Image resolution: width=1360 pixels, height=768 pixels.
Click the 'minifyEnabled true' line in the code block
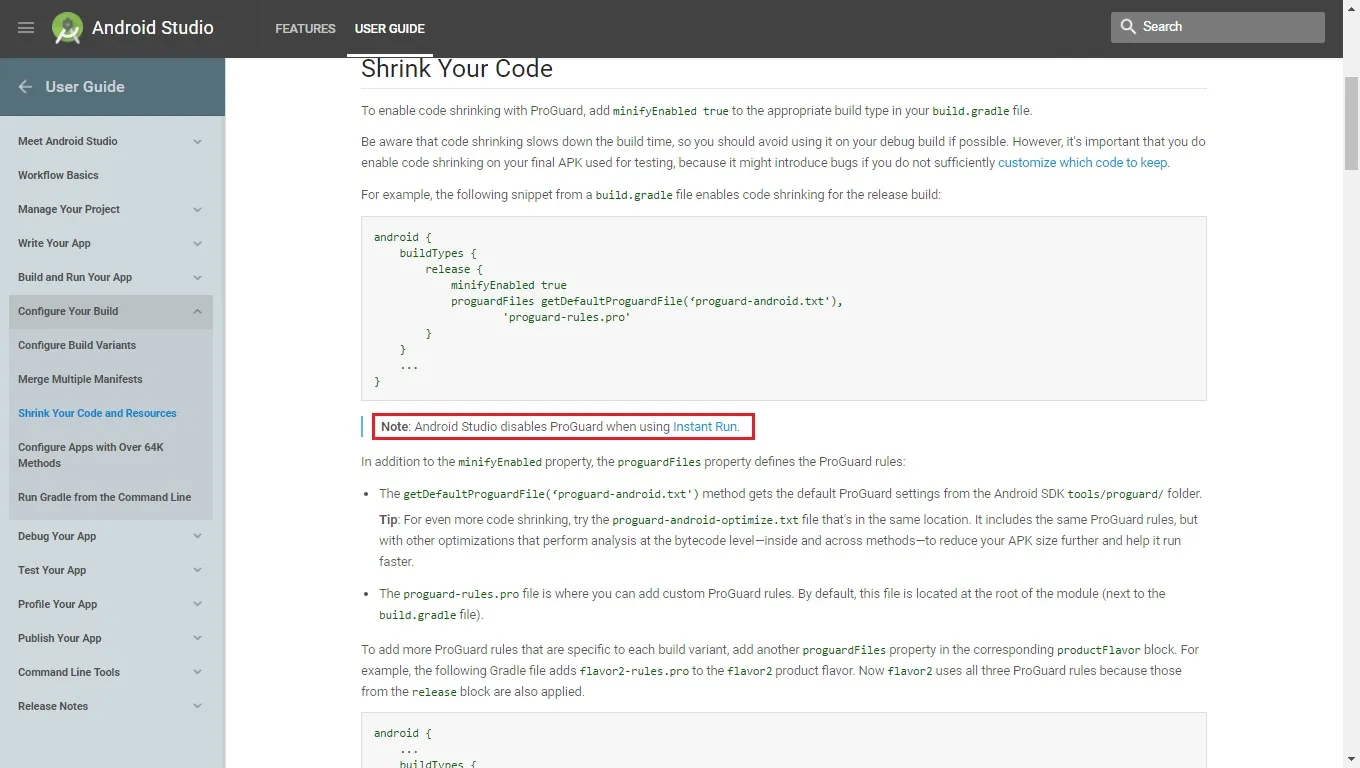click(509, 285)
